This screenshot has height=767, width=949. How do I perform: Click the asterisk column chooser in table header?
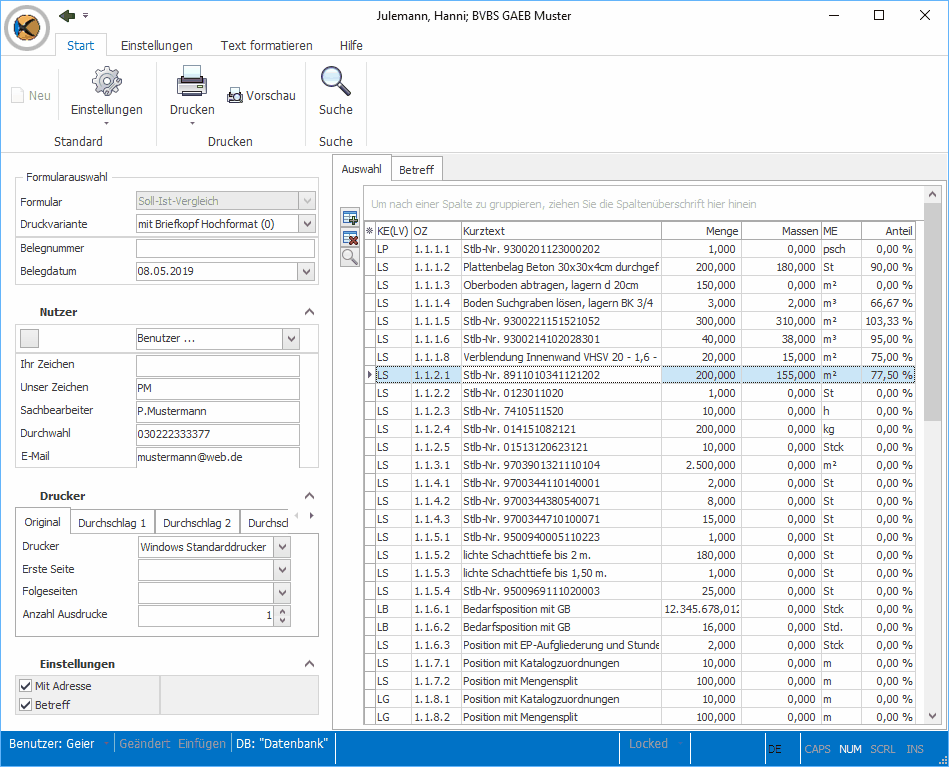[369, 231]
